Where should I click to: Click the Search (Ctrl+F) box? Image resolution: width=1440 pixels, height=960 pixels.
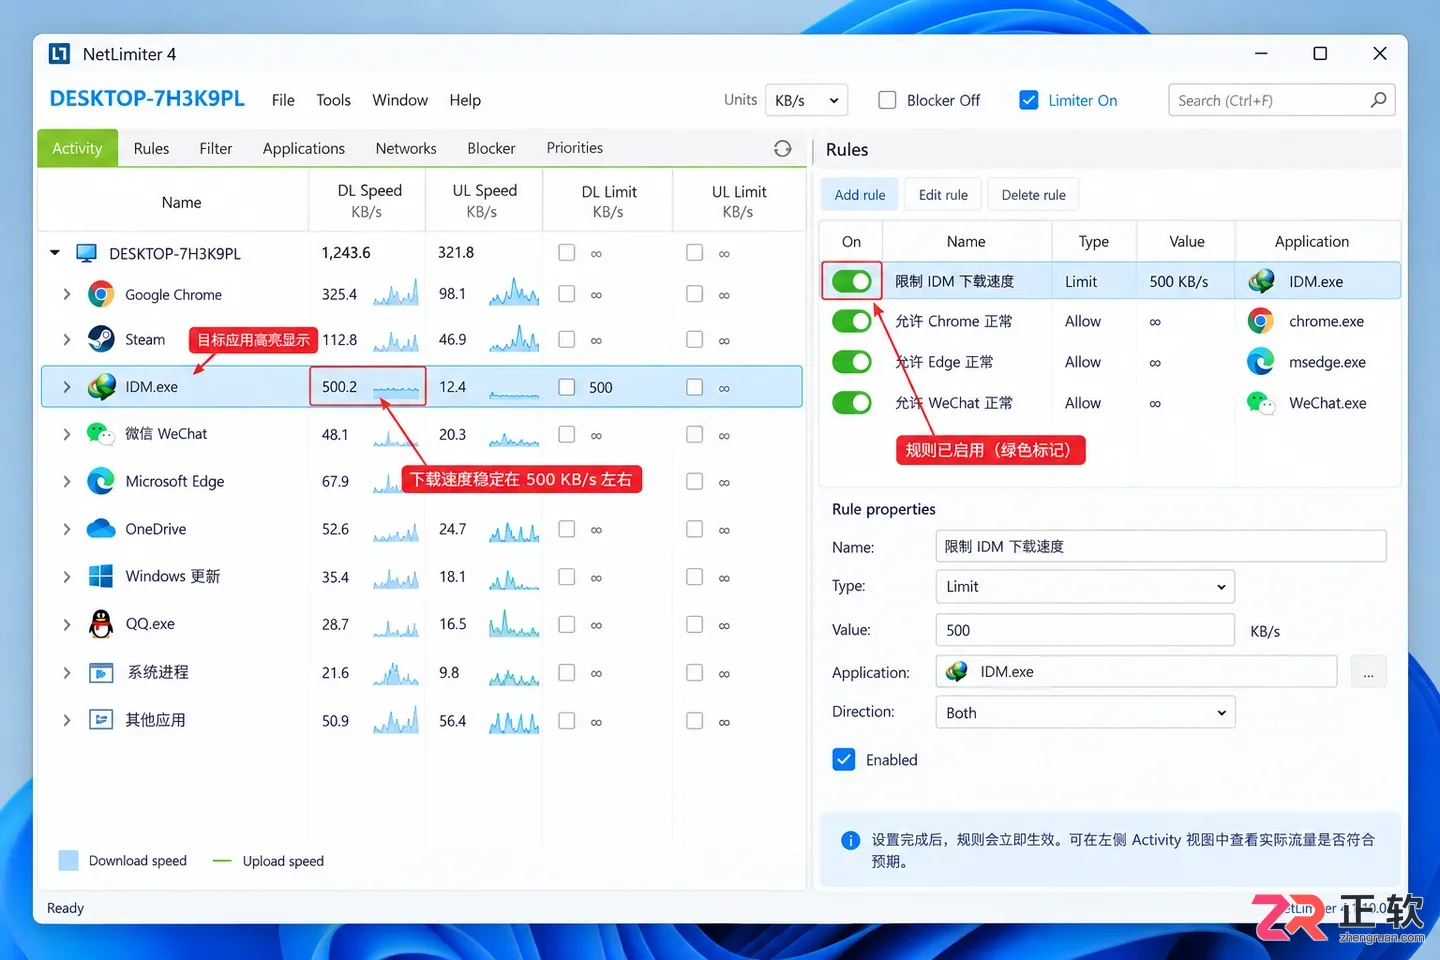[x=1281, y=100]
